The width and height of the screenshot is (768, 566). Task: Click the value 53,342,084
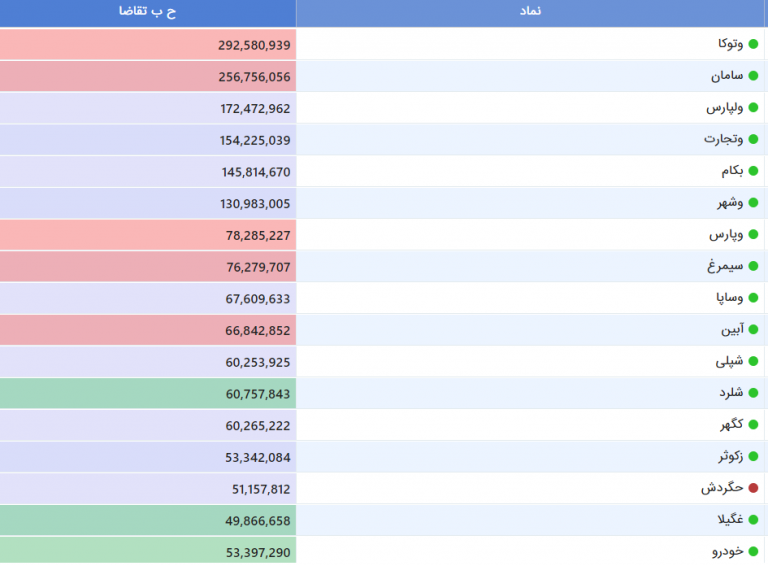258,457
